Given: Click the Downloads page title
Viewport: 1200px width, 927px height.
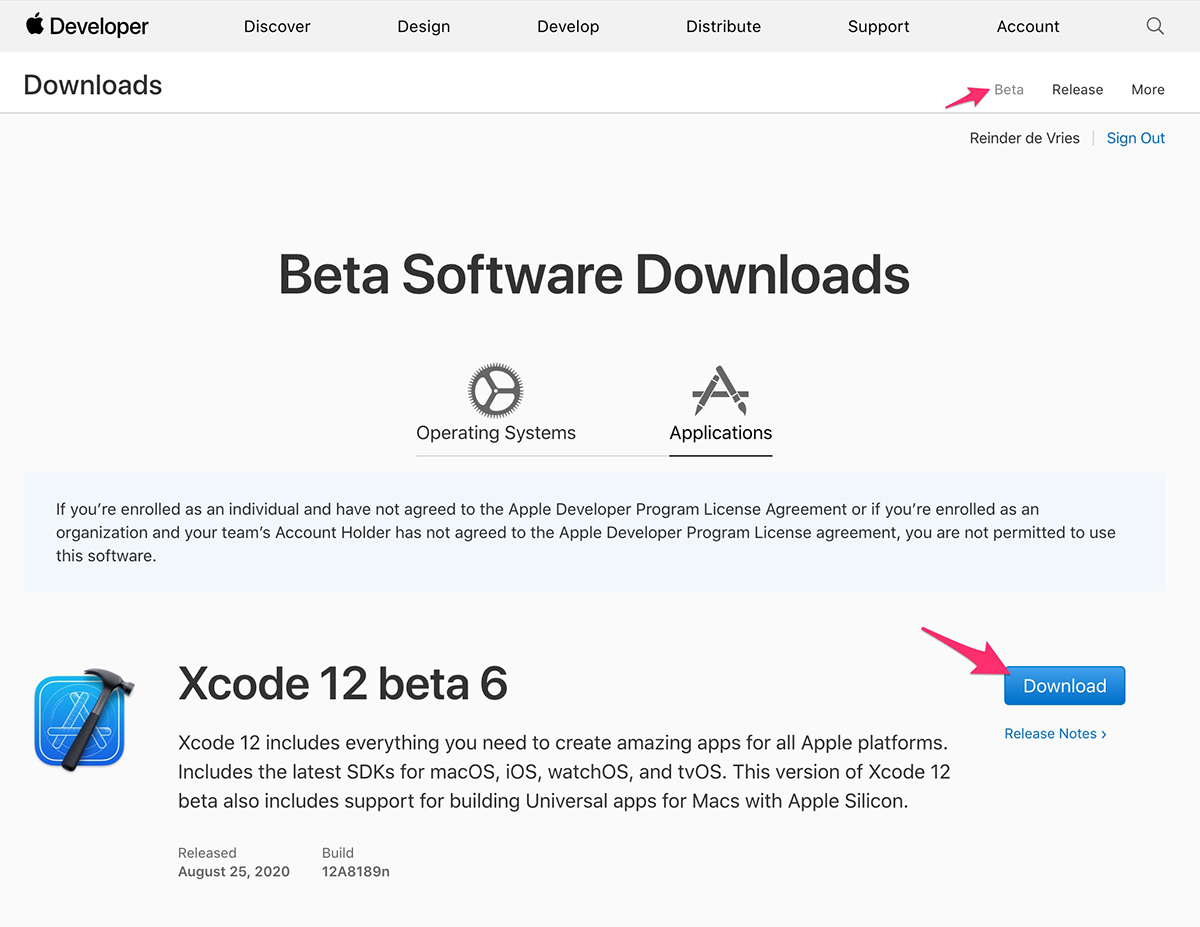Looking at the screenshot, I should (x=93, y=85).
